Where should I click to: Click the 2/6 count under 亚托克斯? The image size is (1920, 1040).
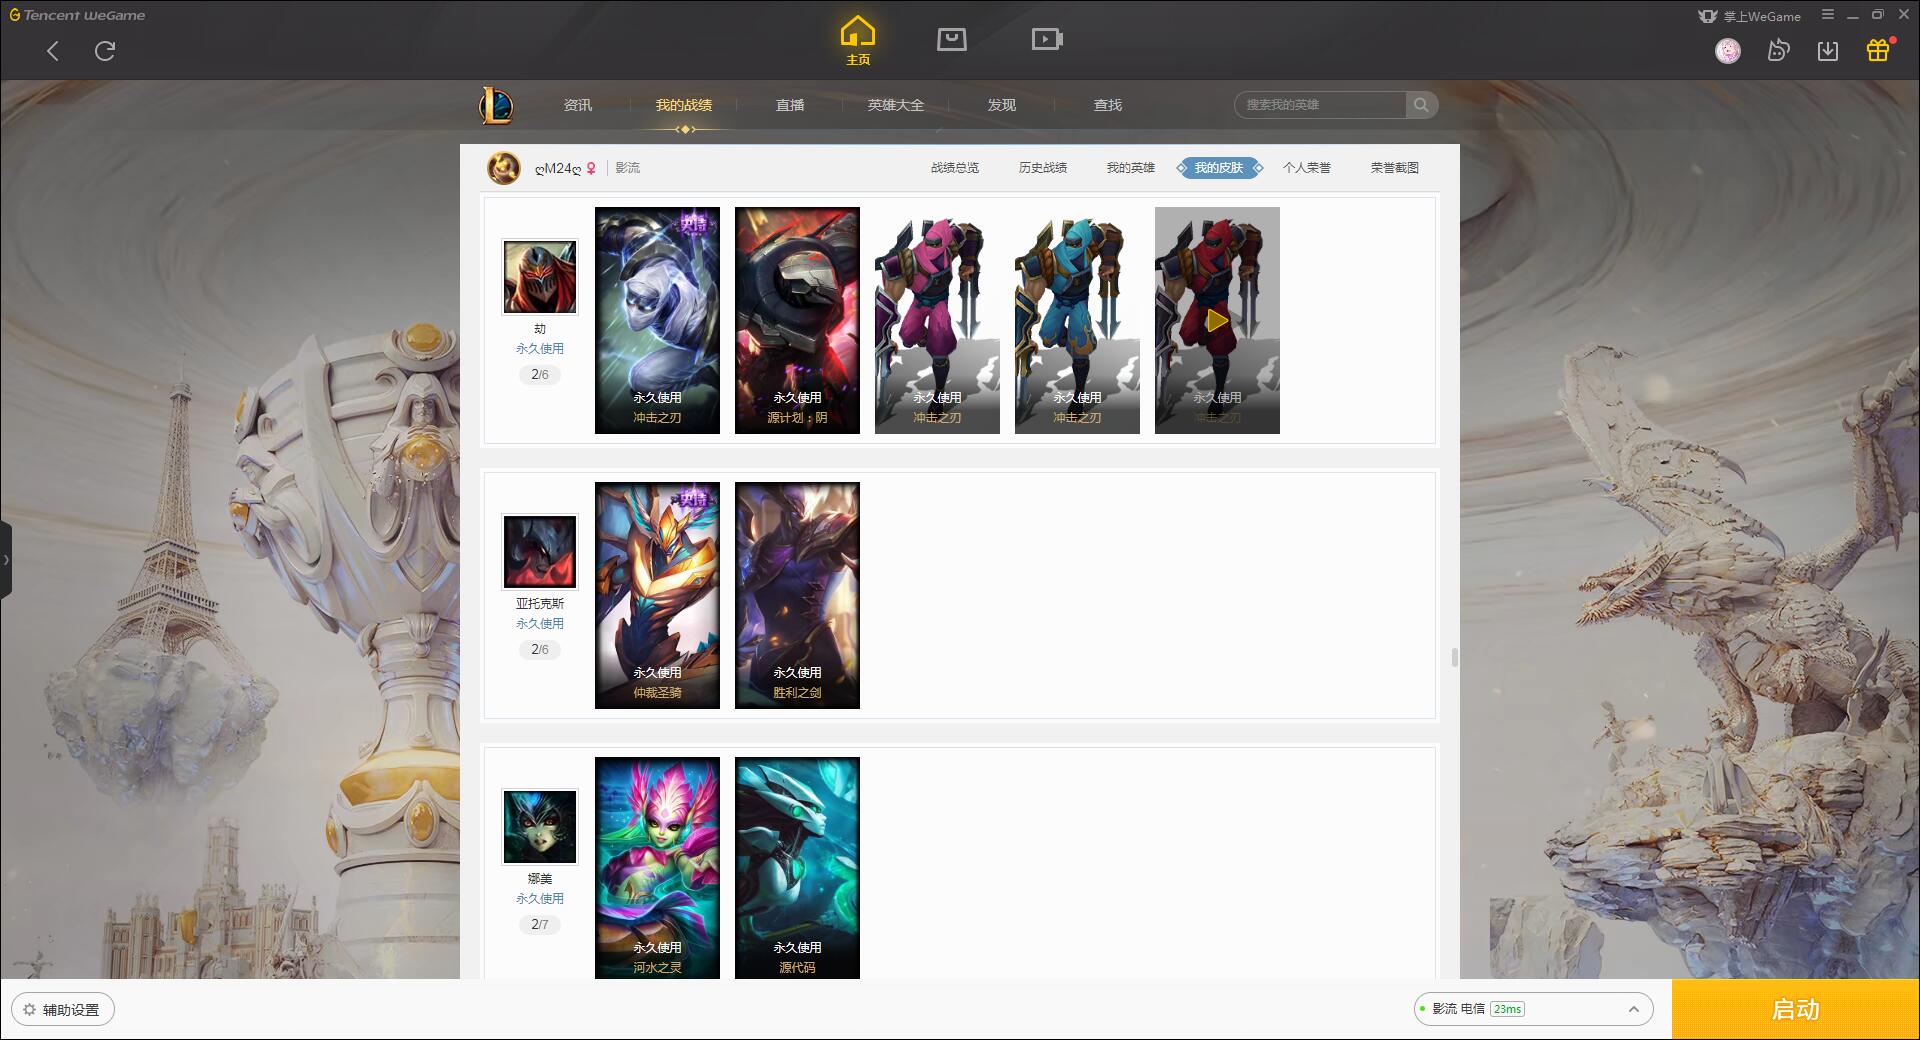pos(540,650)
